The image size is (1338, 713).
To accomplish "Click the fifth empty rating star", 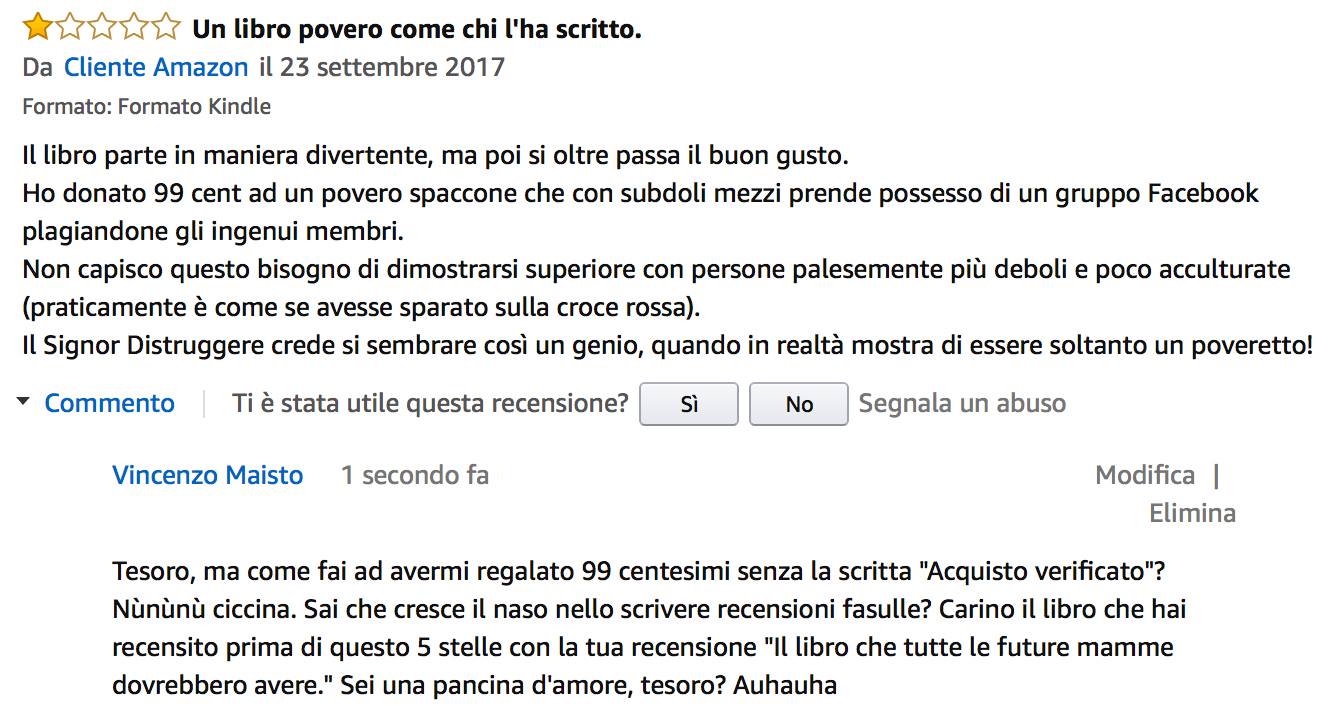I will coord(165,27).
